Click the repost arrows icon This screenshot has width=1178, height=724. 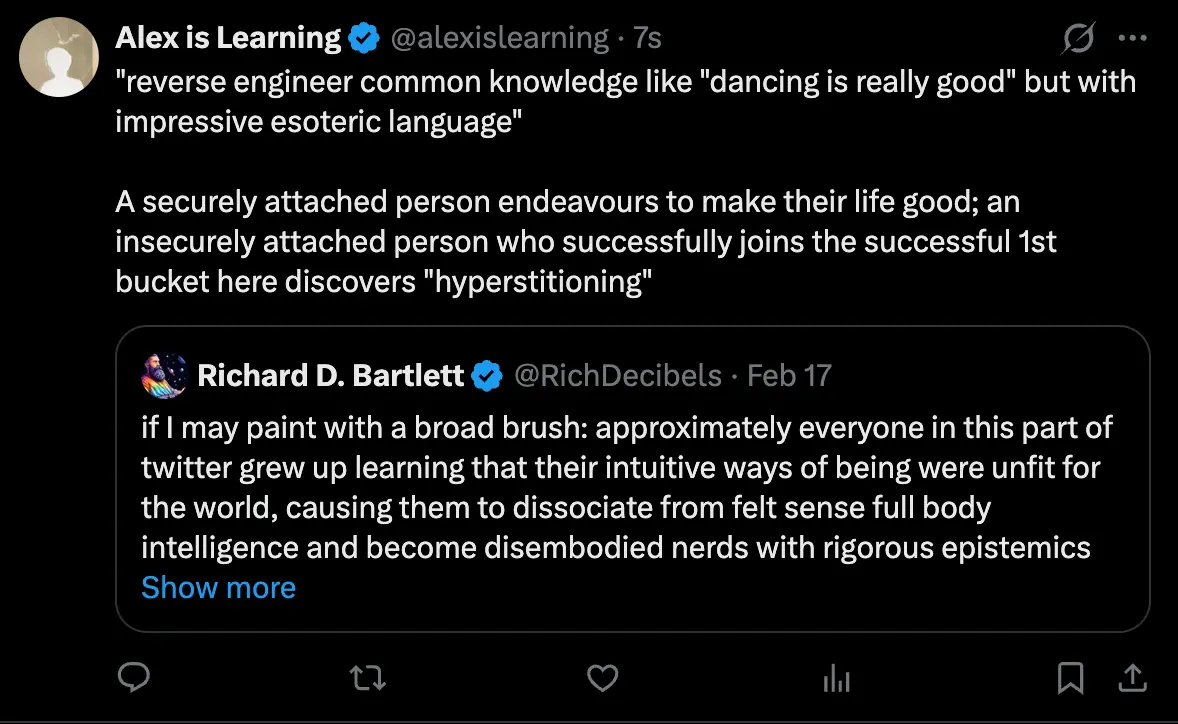369,679
